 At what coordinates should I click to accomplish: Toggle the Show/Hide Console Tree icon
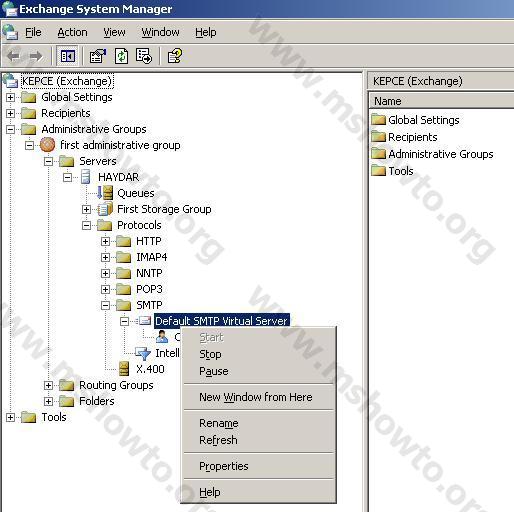(68, 56)
